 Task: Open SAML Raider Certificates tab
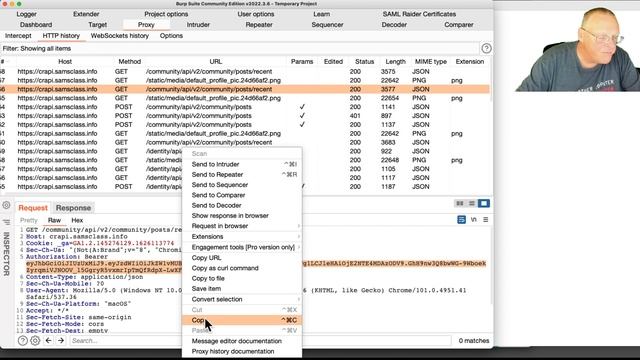(419, 14)
